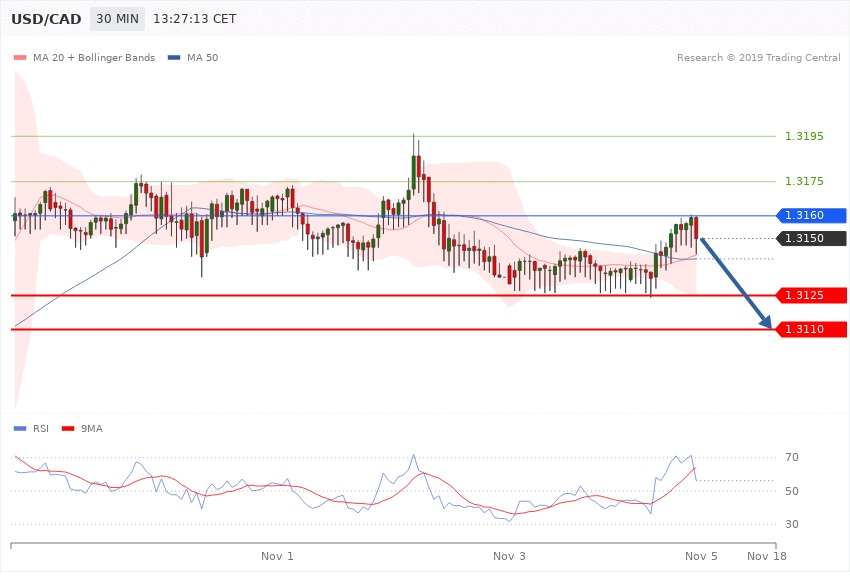The height and width of the screenshot is (576, 850).
Task: Click the MA 50 legend label
Action: coord(202,57)
